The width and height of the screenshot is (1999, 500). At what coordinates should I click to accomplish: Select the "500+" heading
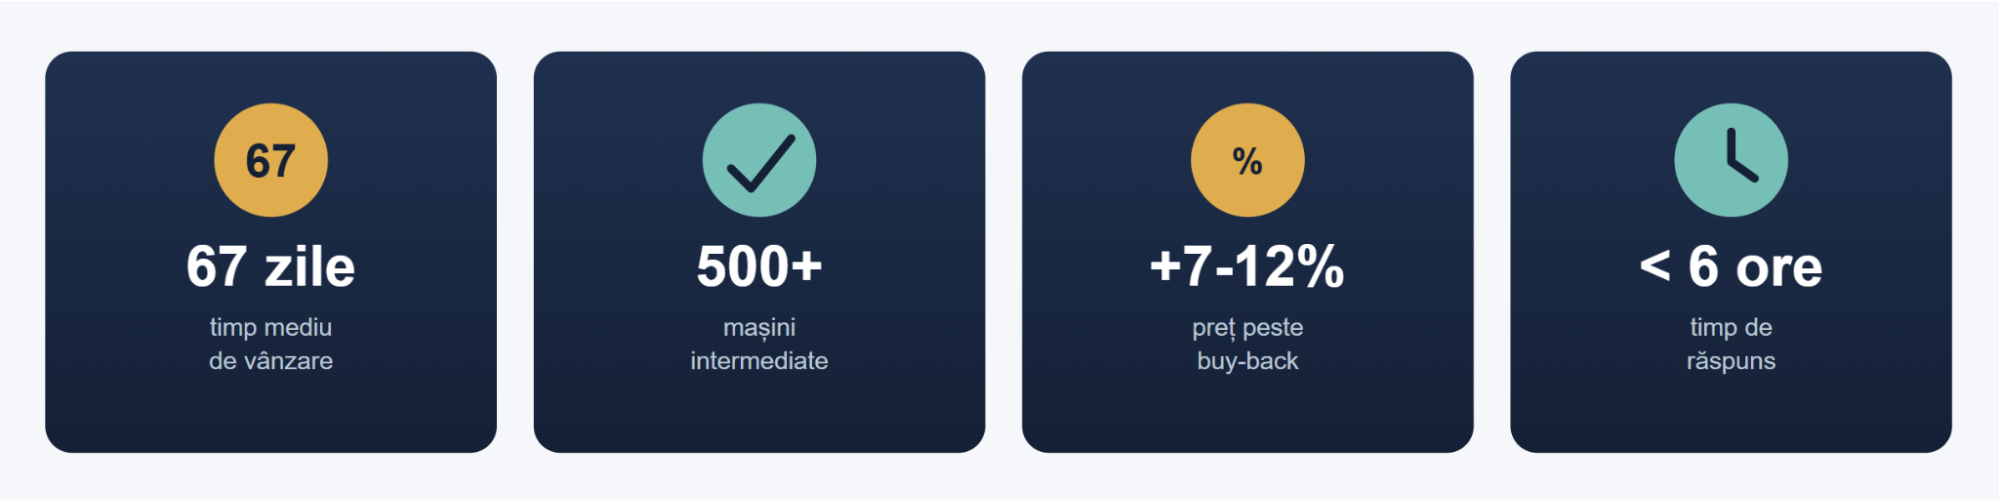[759, 267]
